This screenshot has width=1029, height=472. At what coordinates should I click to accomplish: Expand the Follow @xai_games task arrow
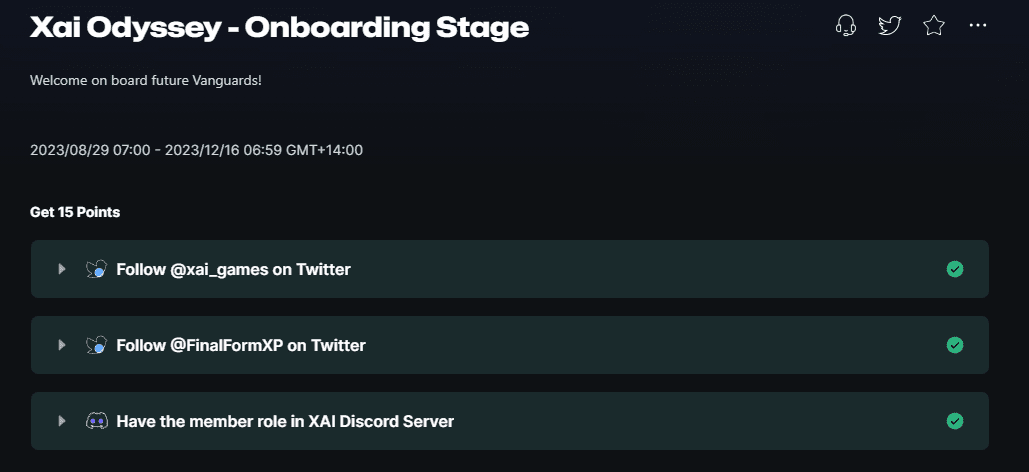pos(62,269)
